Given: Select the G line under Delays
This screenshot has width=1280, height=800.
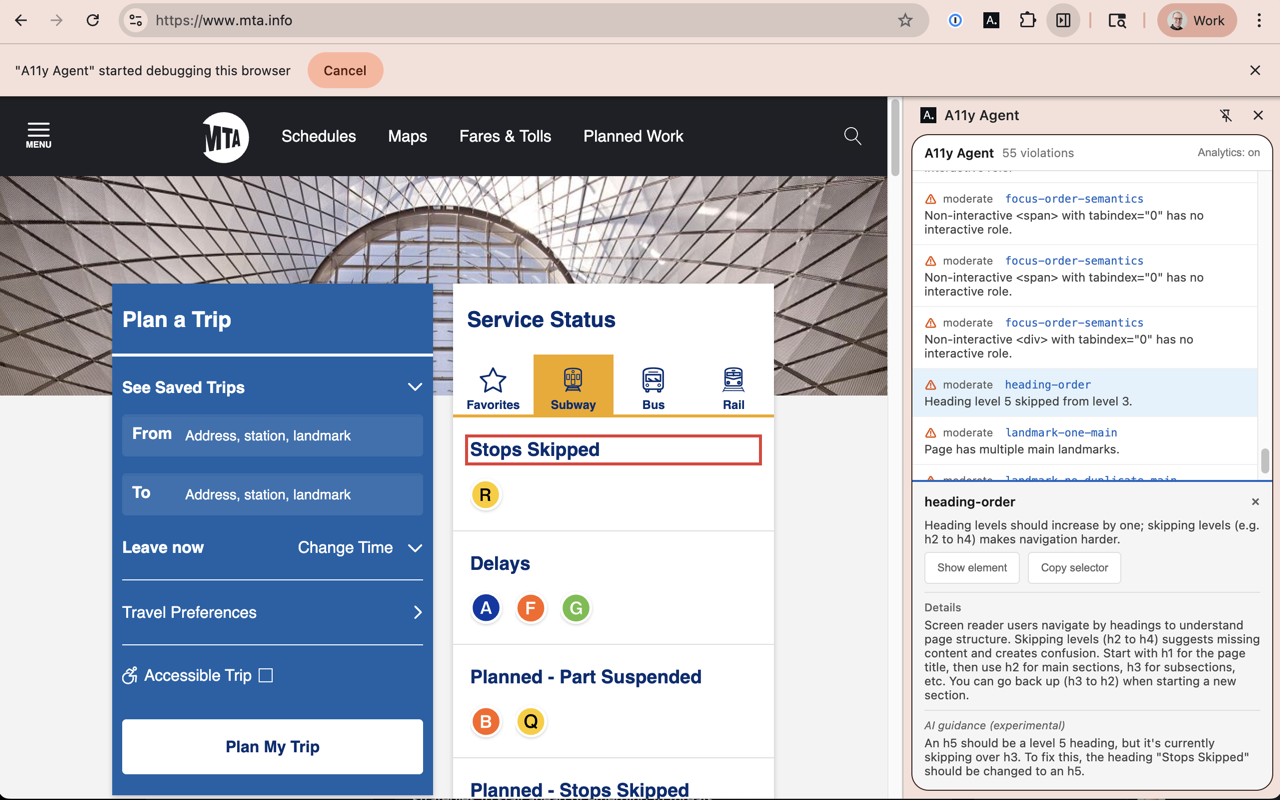Looking at the screenshot, I should (x=576, y=608).
